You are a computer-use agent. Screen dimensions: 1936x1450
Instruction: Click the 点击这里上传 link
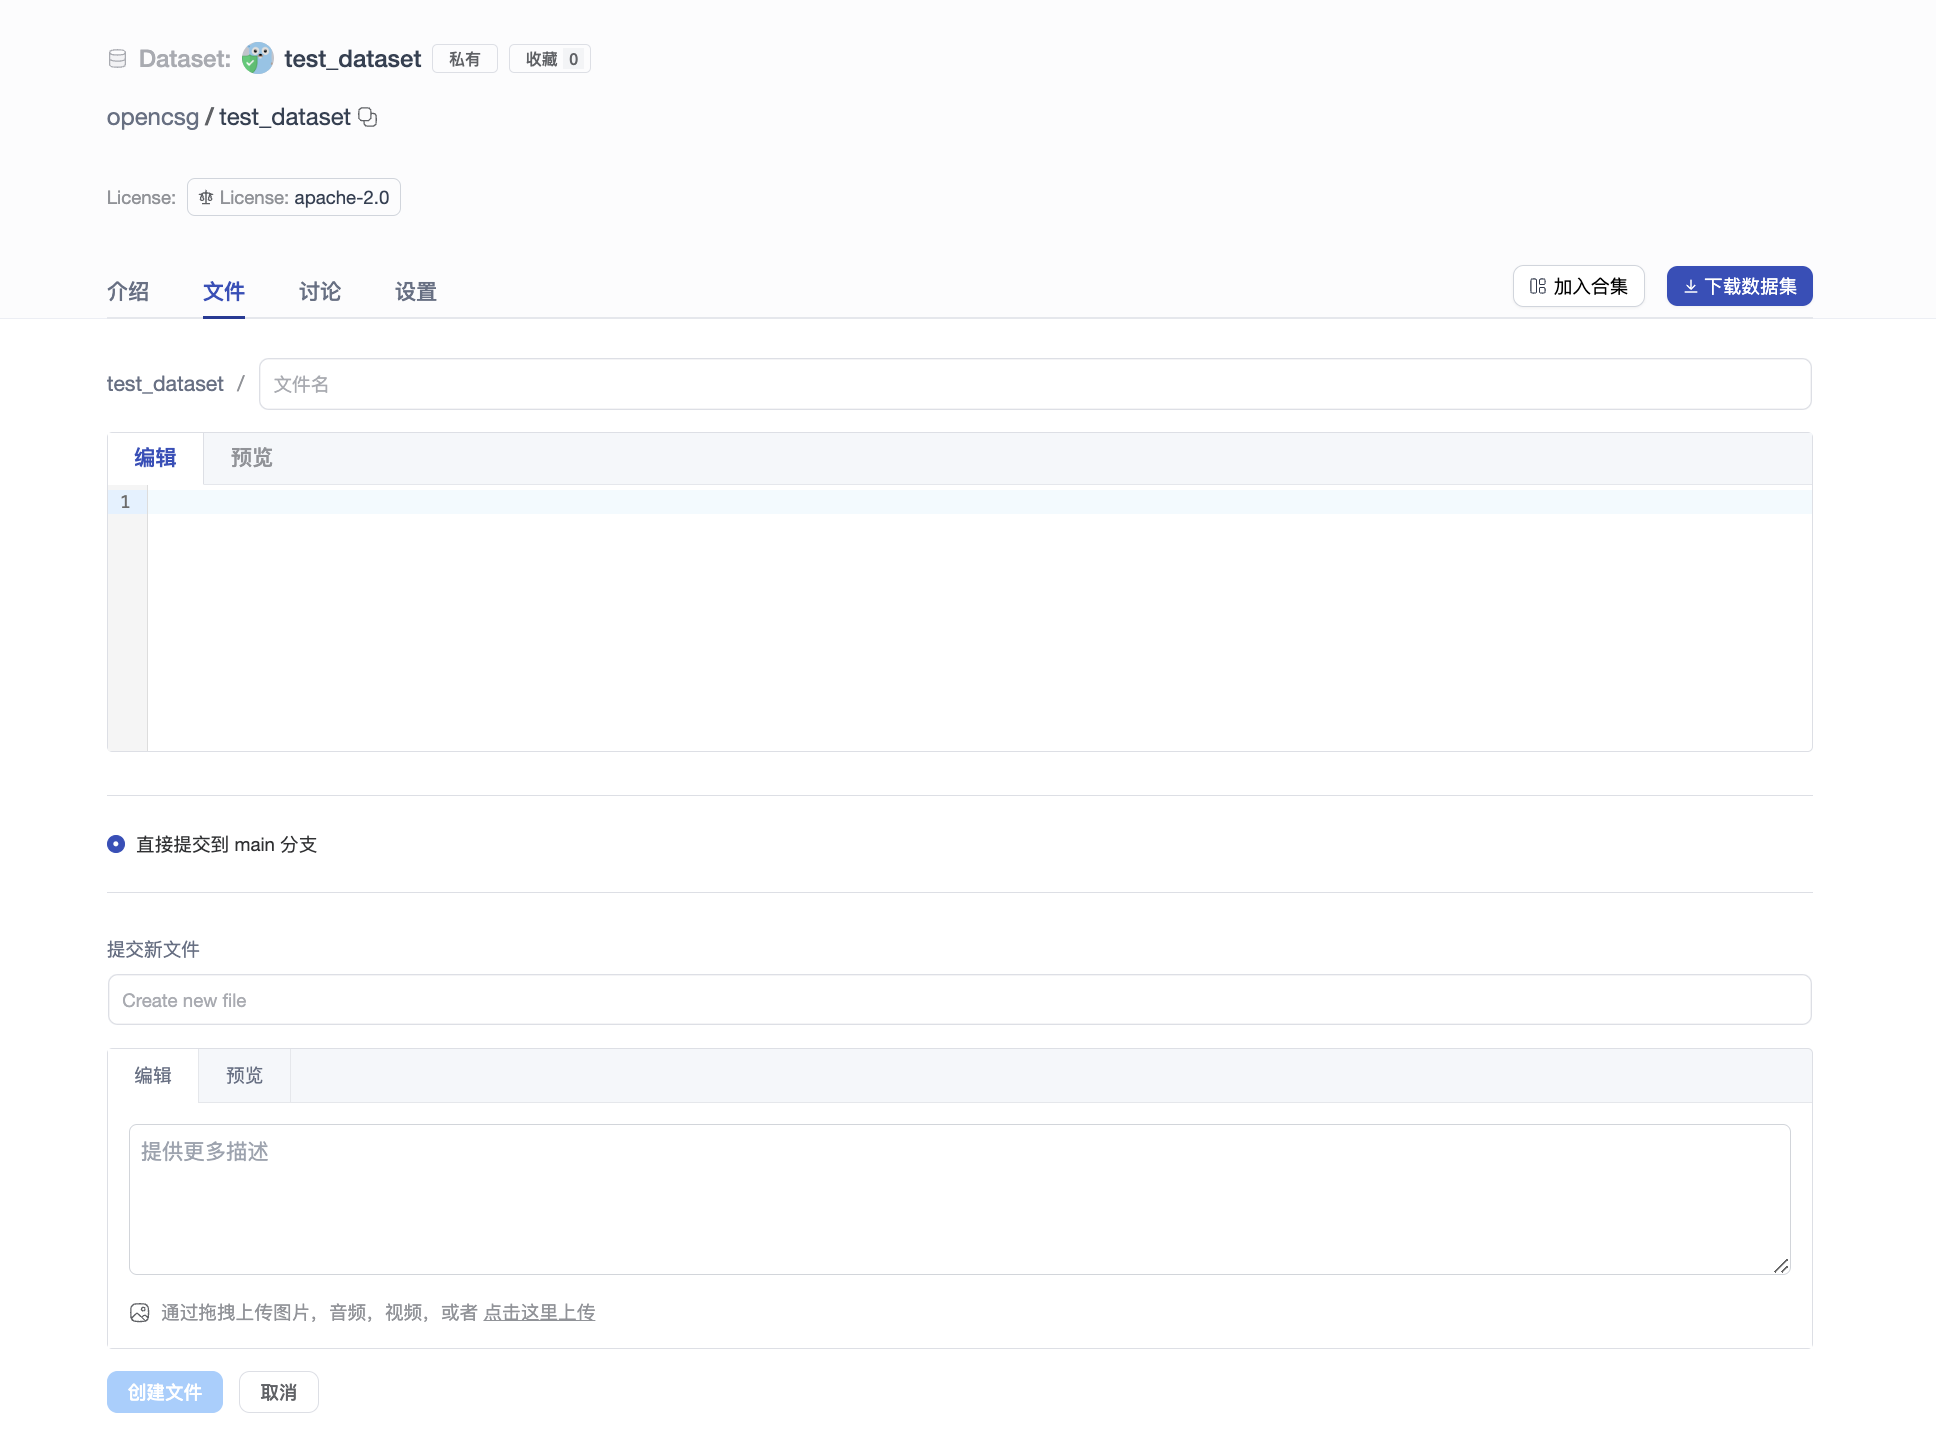click(539, 1312)
